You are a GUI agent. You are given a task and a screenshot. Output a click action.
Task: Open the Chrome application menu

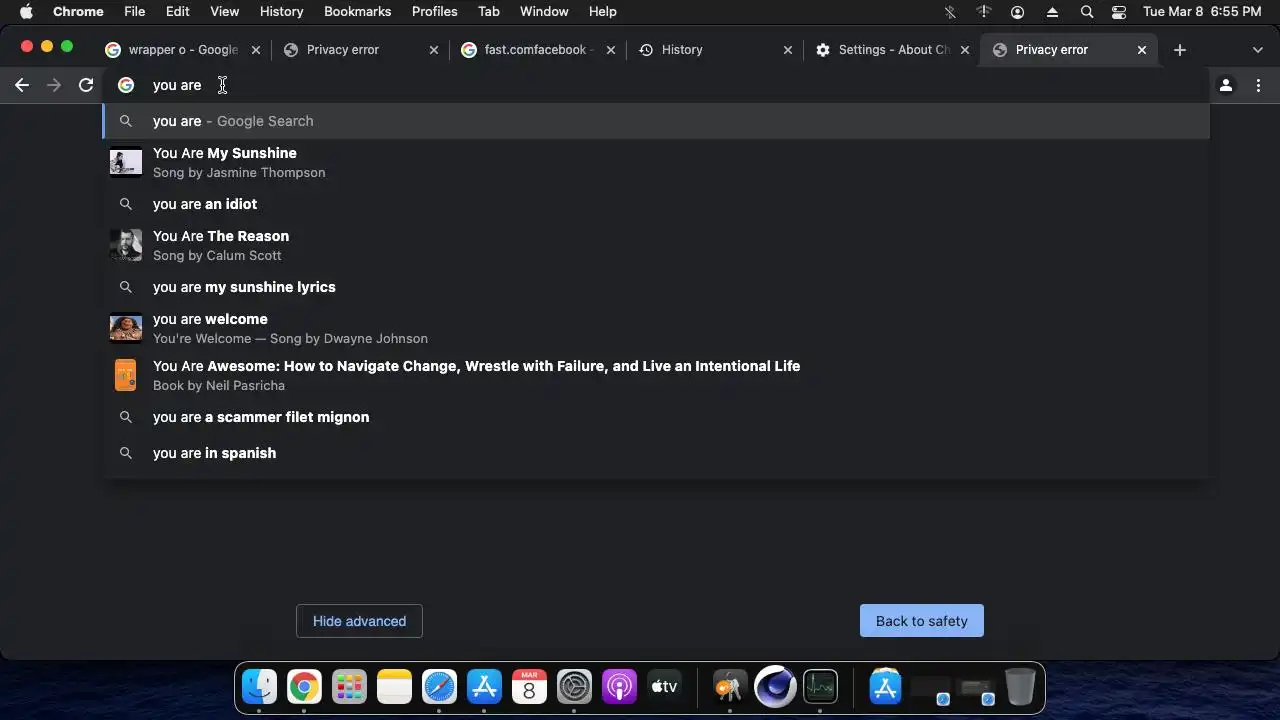click(x=78, y=12)
